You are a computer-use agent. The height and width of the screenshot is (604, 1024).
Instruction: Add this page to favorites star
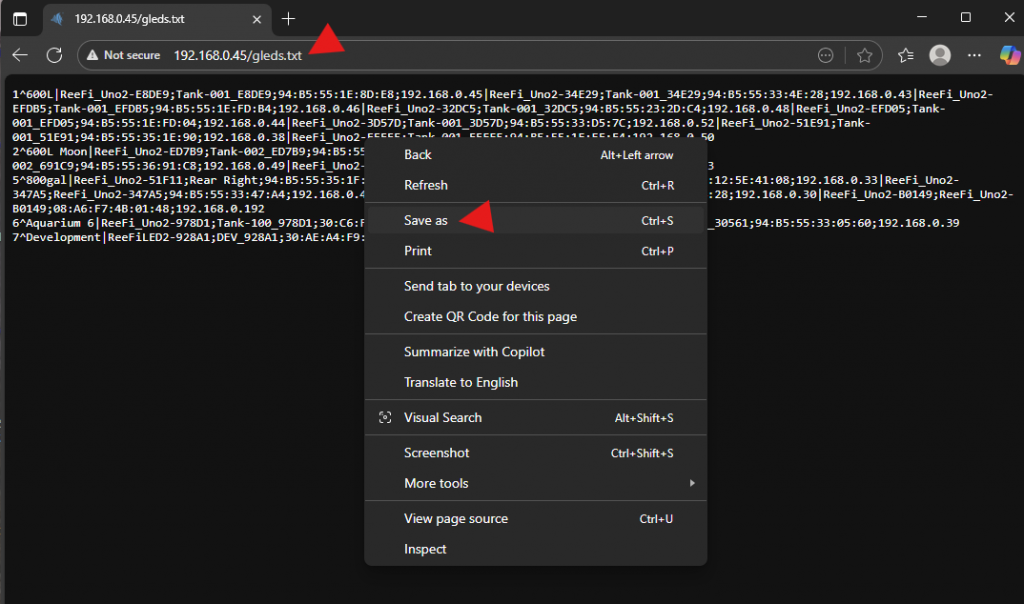(864, 56)
